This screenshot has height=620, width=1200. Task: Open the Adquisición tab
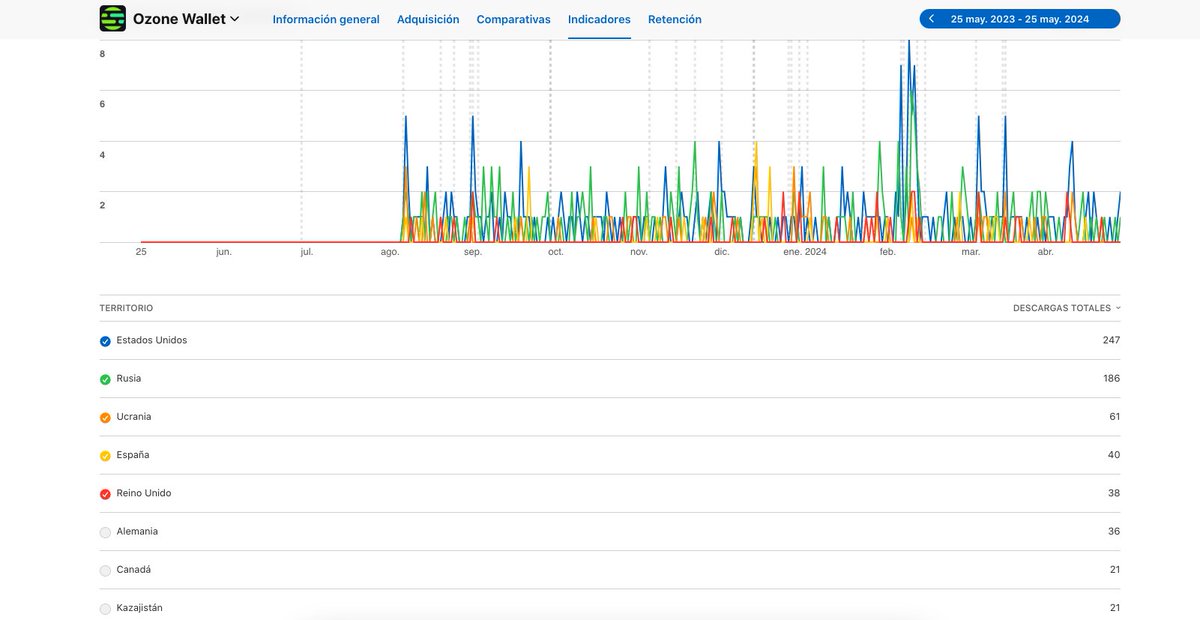point(428,19)
